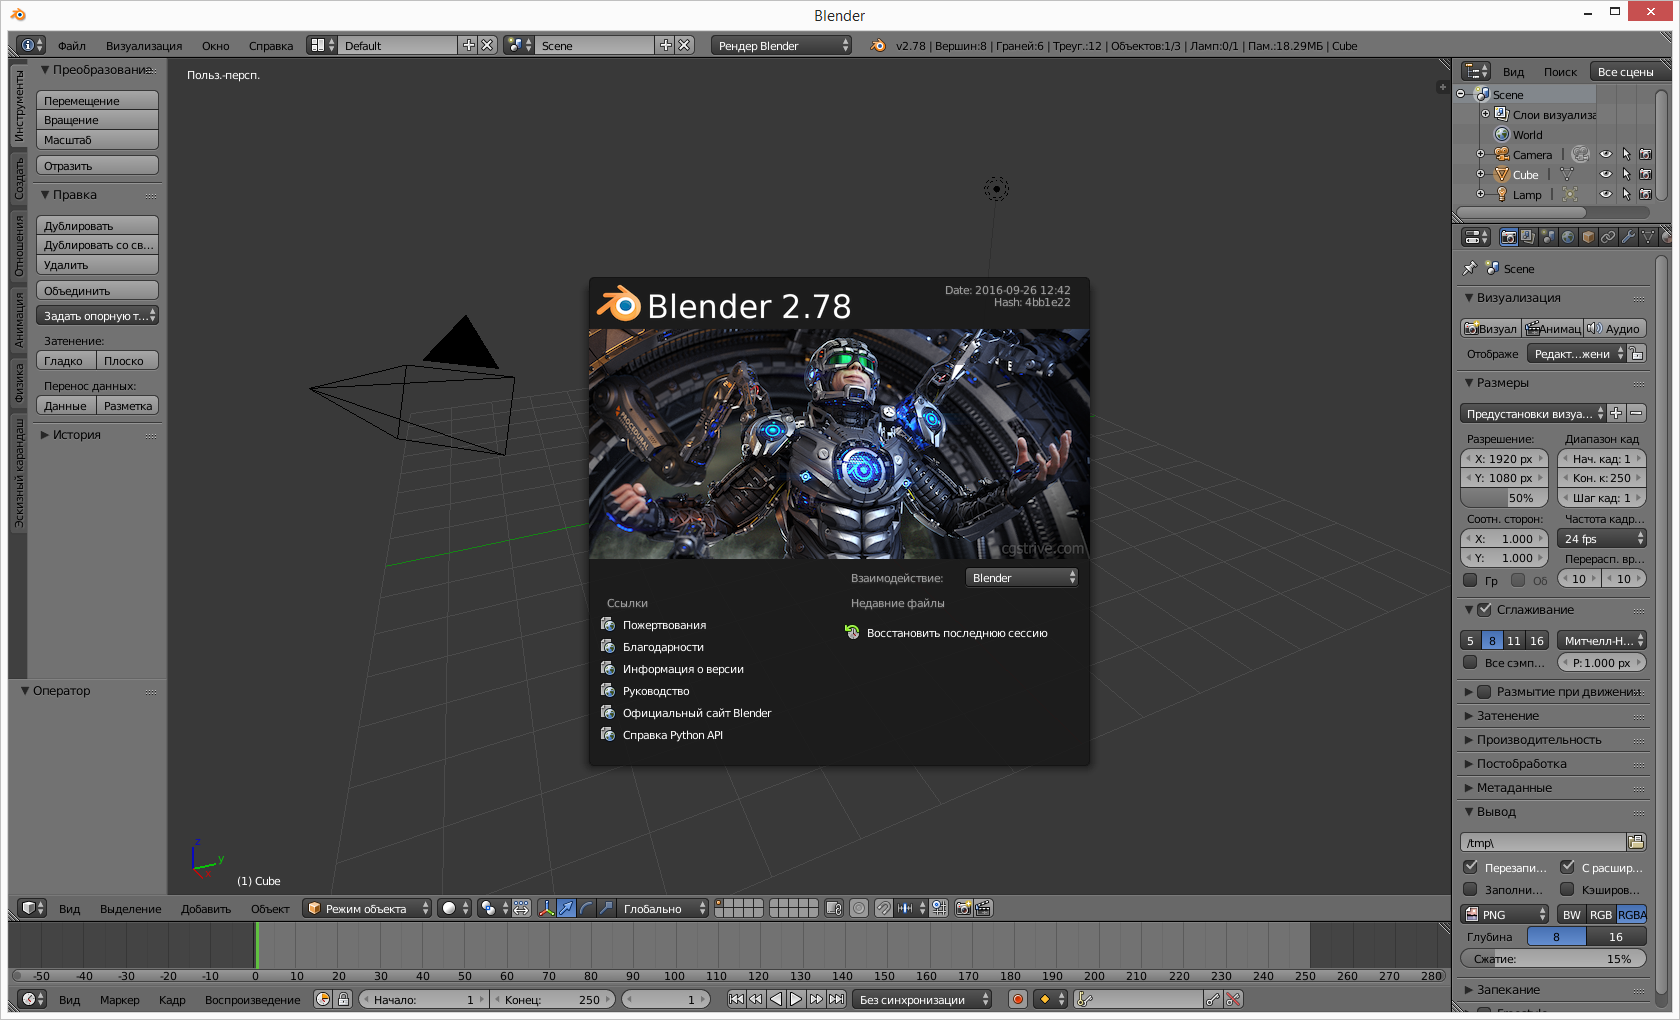Adjust the 50% resolution scale slider
Image resolution: width=1680 pixels, height=1020 pixels.
click(x=1504, y=497)
